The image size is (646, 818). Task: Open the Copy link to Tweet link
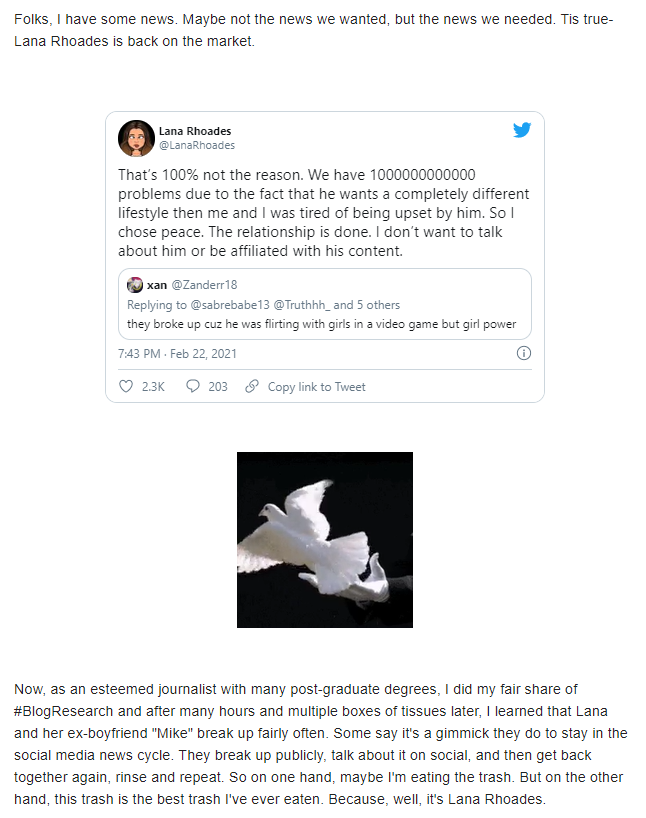click(x=316, y=387)
